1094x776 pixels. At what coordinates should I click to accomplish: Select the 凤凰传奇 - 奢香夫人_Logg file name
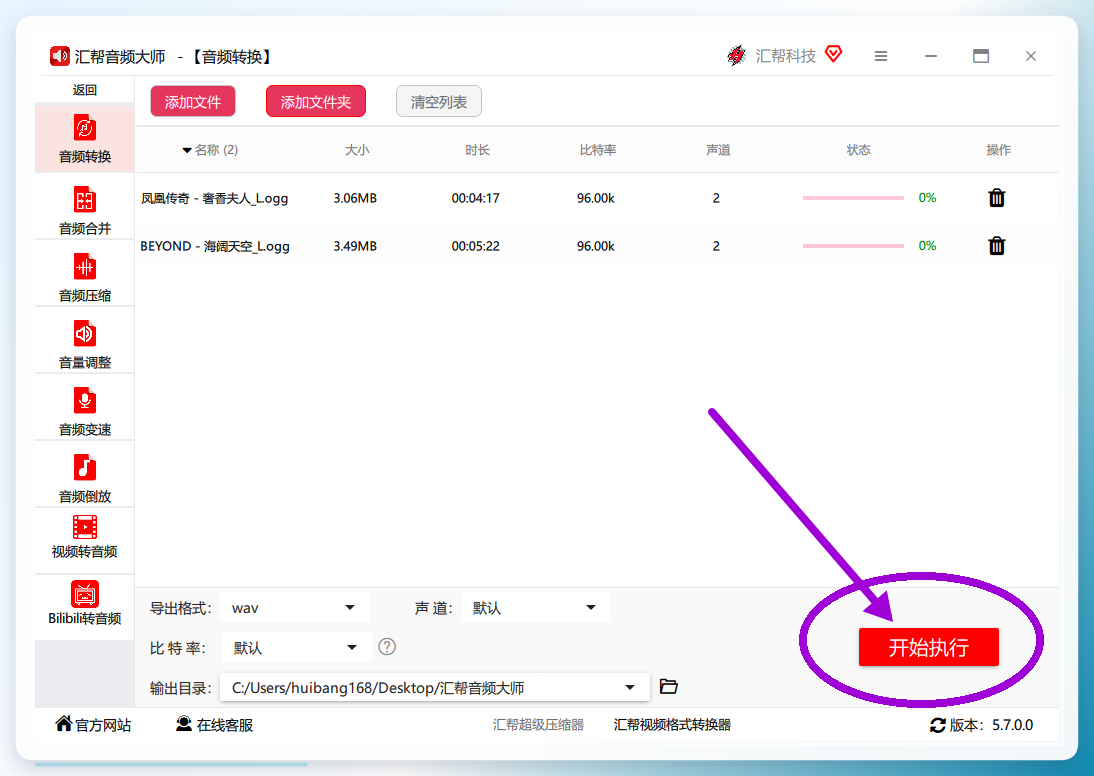[215, 198]
